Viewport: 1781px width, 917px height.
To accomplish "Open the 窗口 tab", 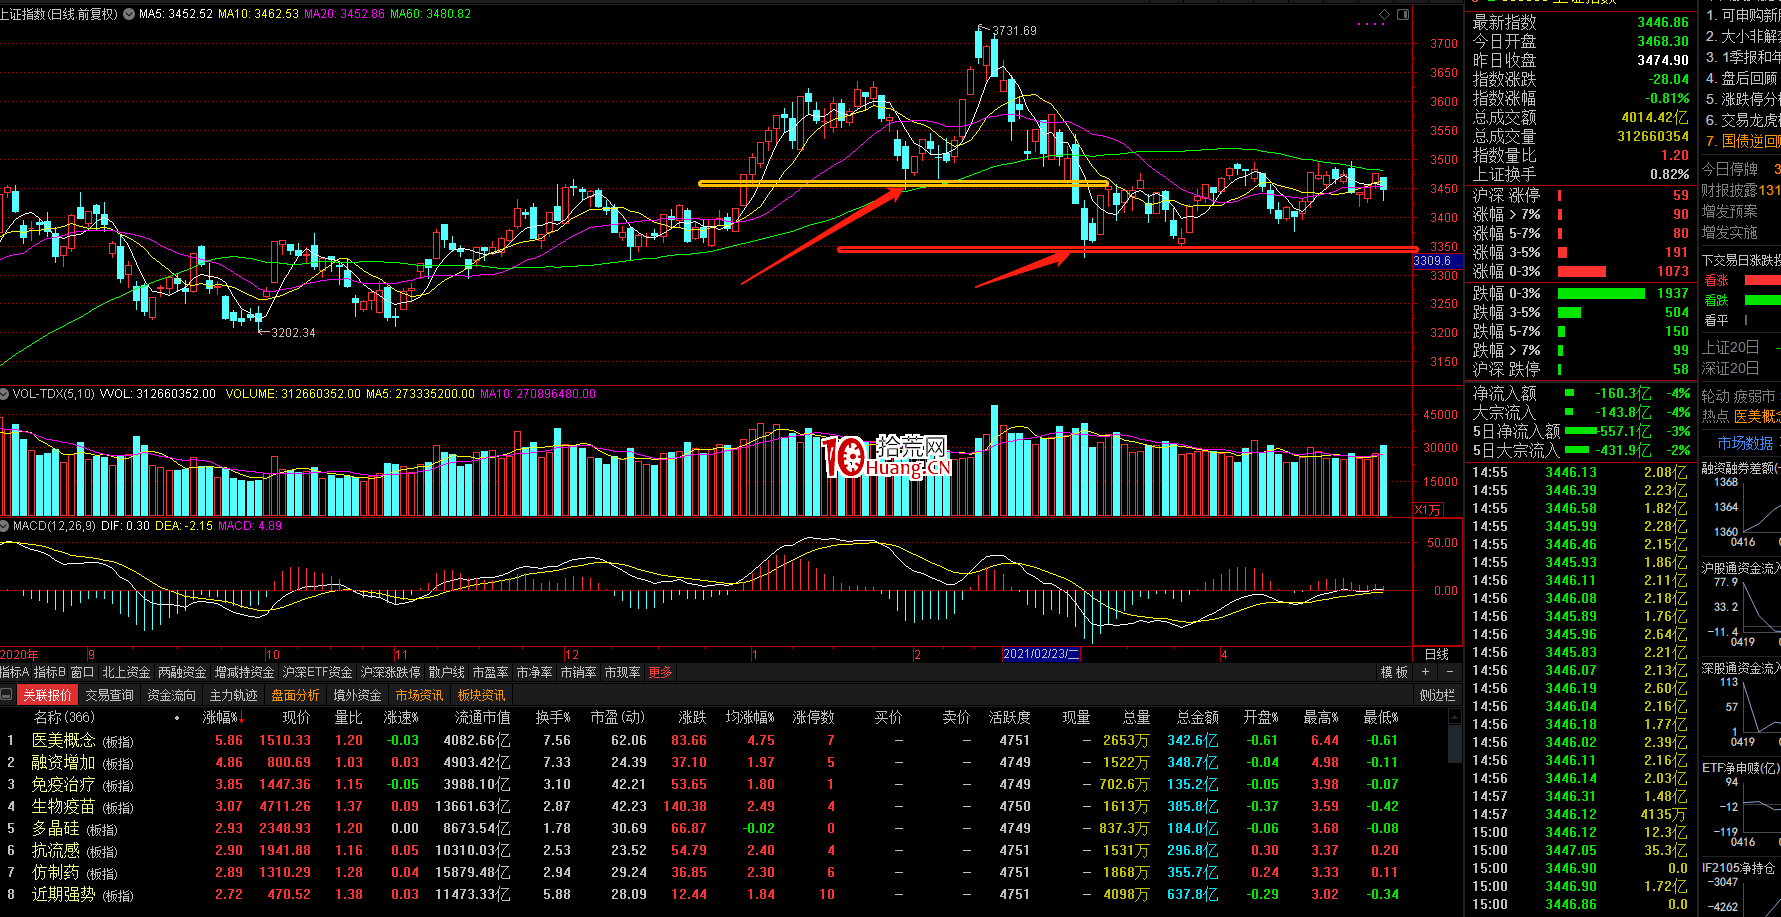I will (83, 672).
